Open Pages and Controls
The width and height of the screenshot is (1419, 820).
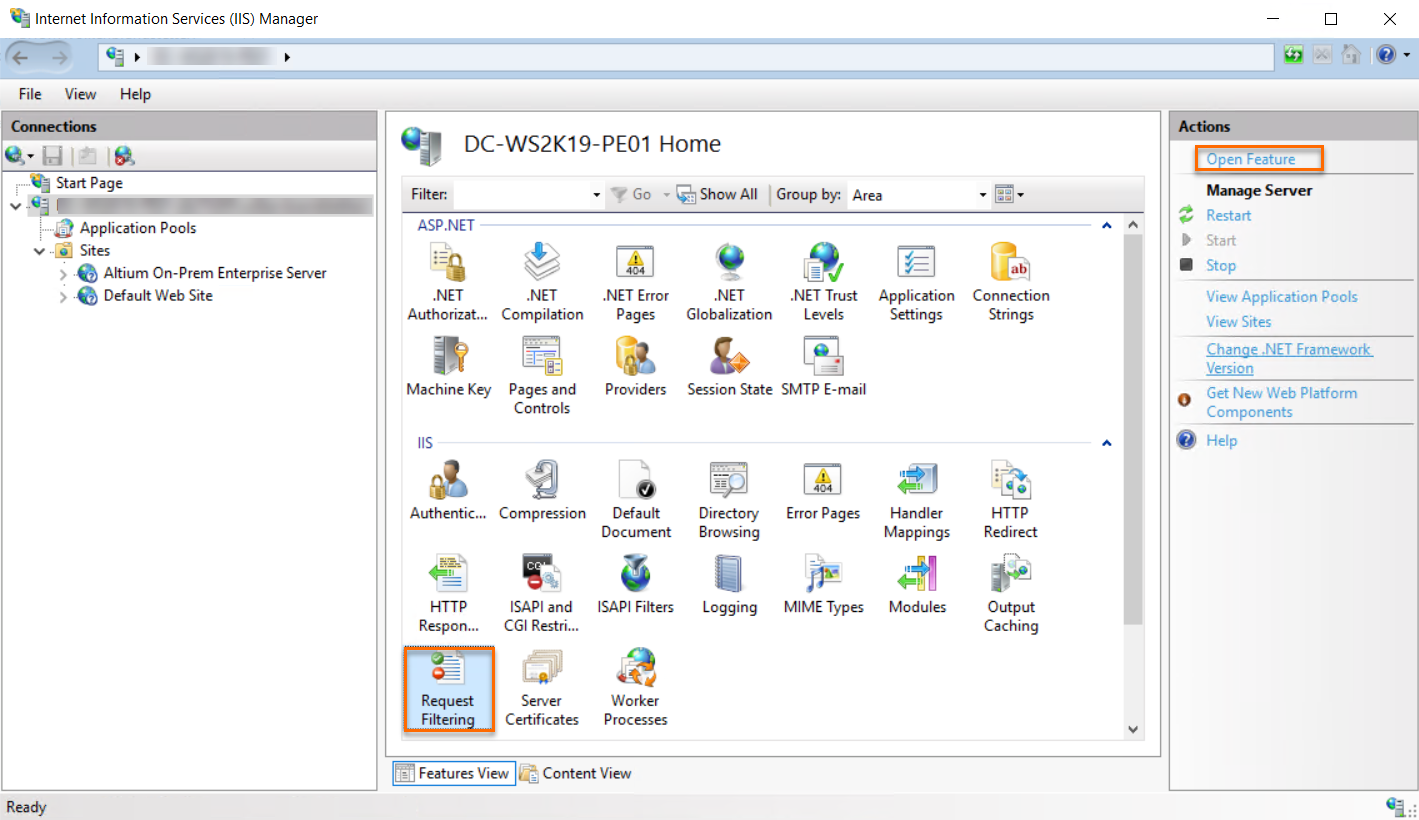pyautogui.click(x=542, y=376)
